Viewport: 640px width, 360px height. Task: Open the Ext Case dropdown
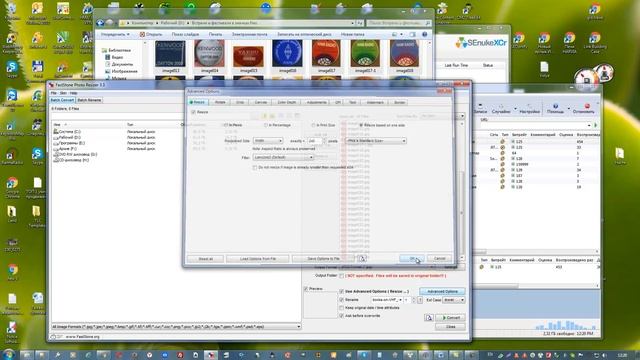coord(453,300)
